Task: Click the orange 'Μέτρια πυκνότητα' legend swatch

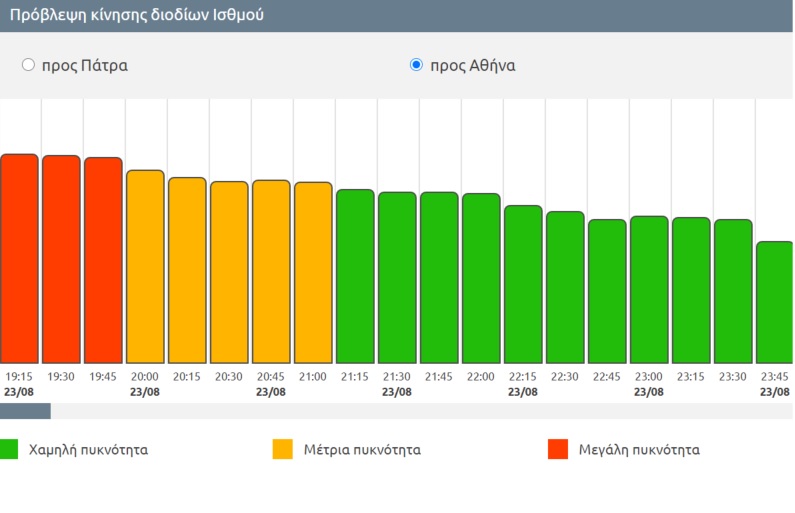Action: click(x=283, y=449)
